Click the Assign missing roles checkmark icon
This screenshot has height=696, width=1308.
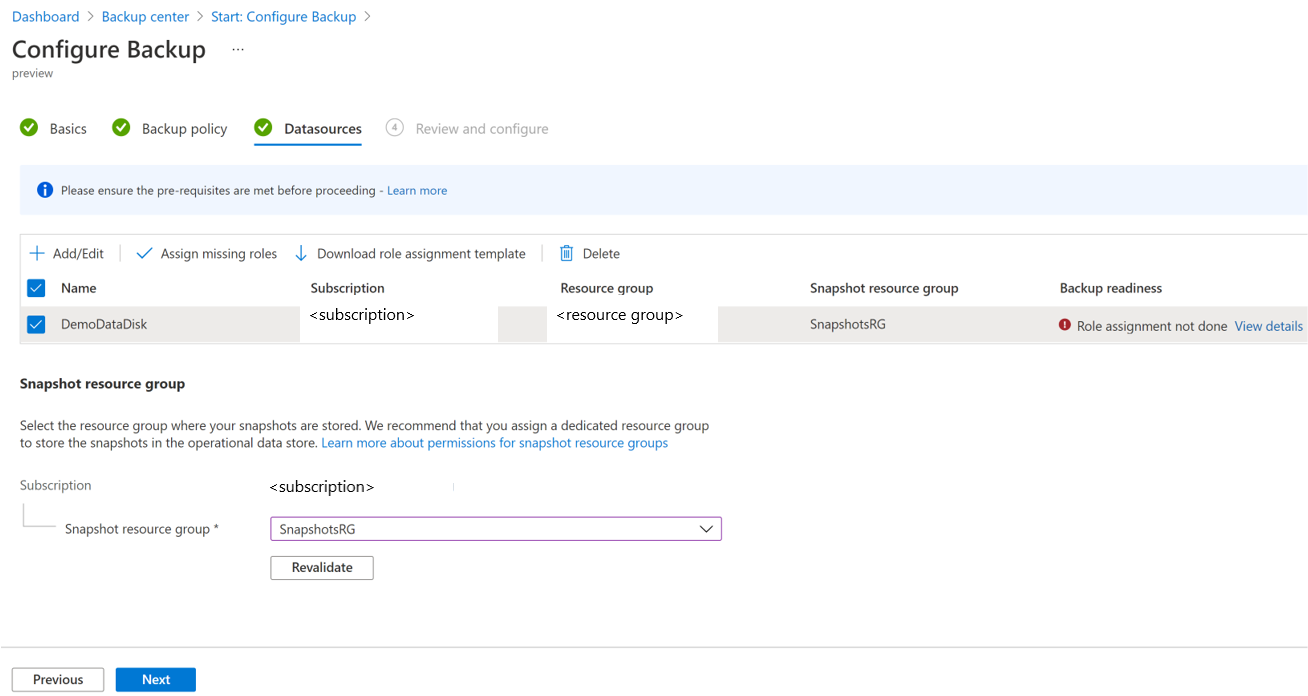[x=144, y=253]
